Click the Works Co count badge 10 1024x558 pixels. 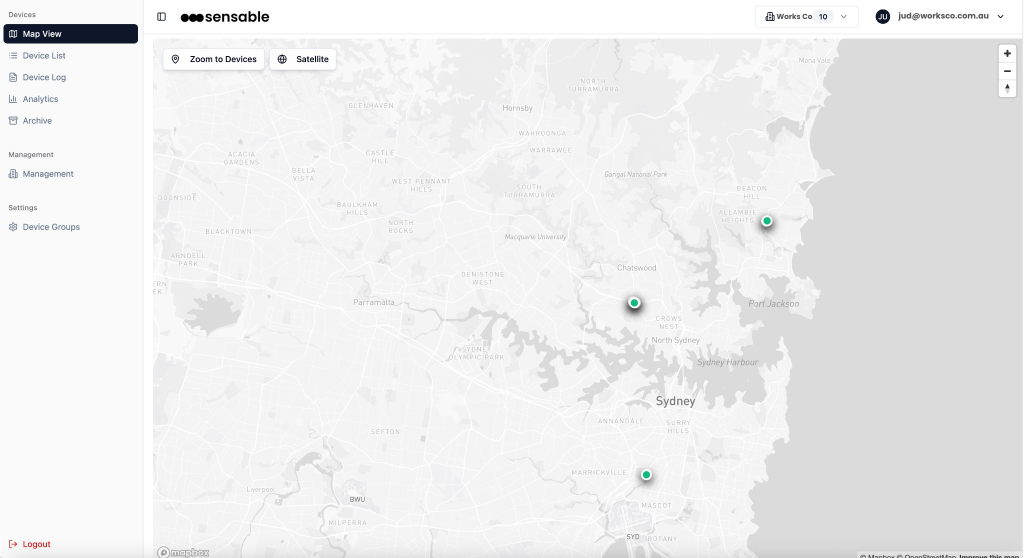(823, 16)
